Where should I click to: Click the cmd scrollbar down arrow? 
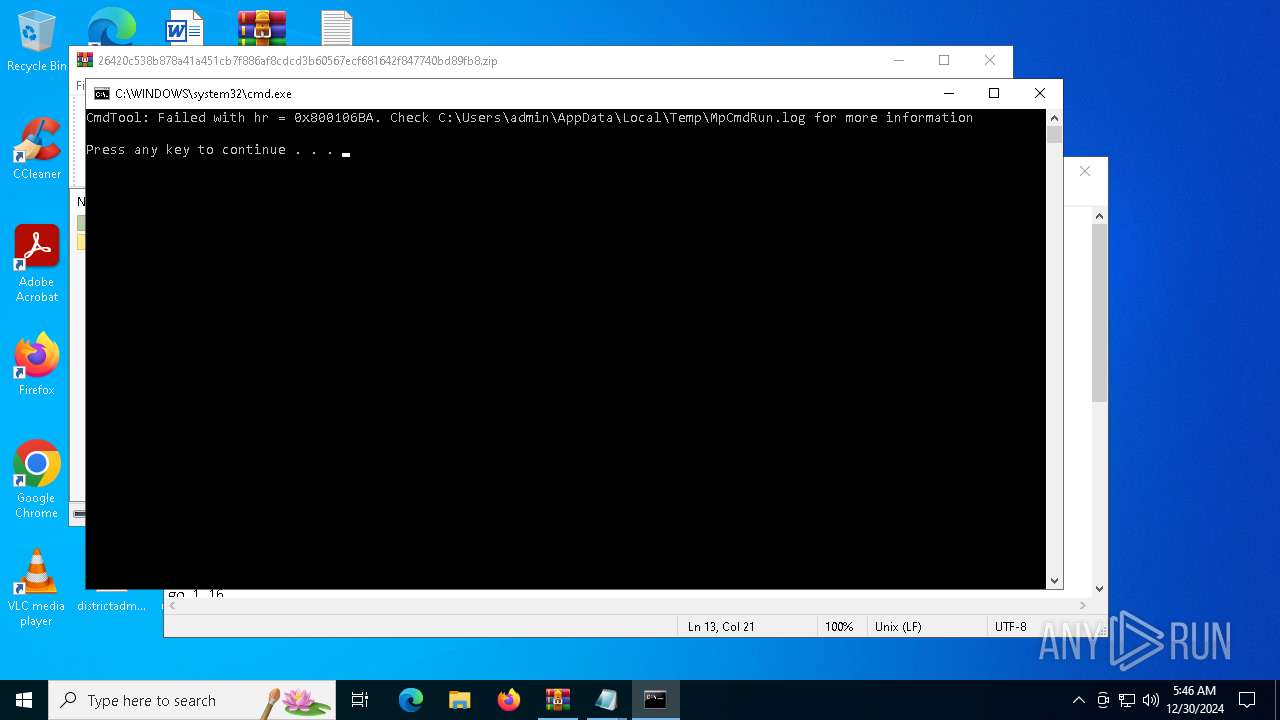point(1054,581)
